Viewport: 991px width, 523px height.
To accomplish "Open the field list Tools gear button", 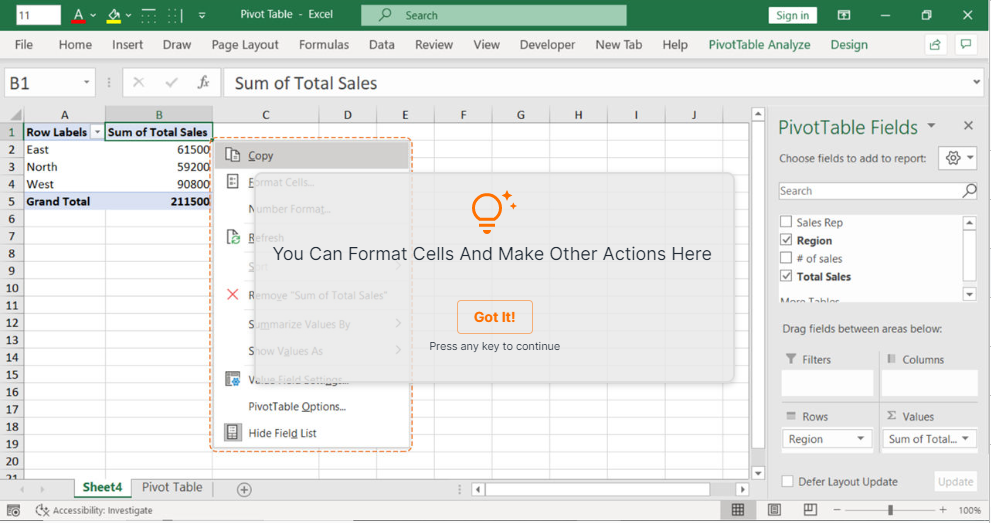I will pyautogui.click(x=958, y=159).
